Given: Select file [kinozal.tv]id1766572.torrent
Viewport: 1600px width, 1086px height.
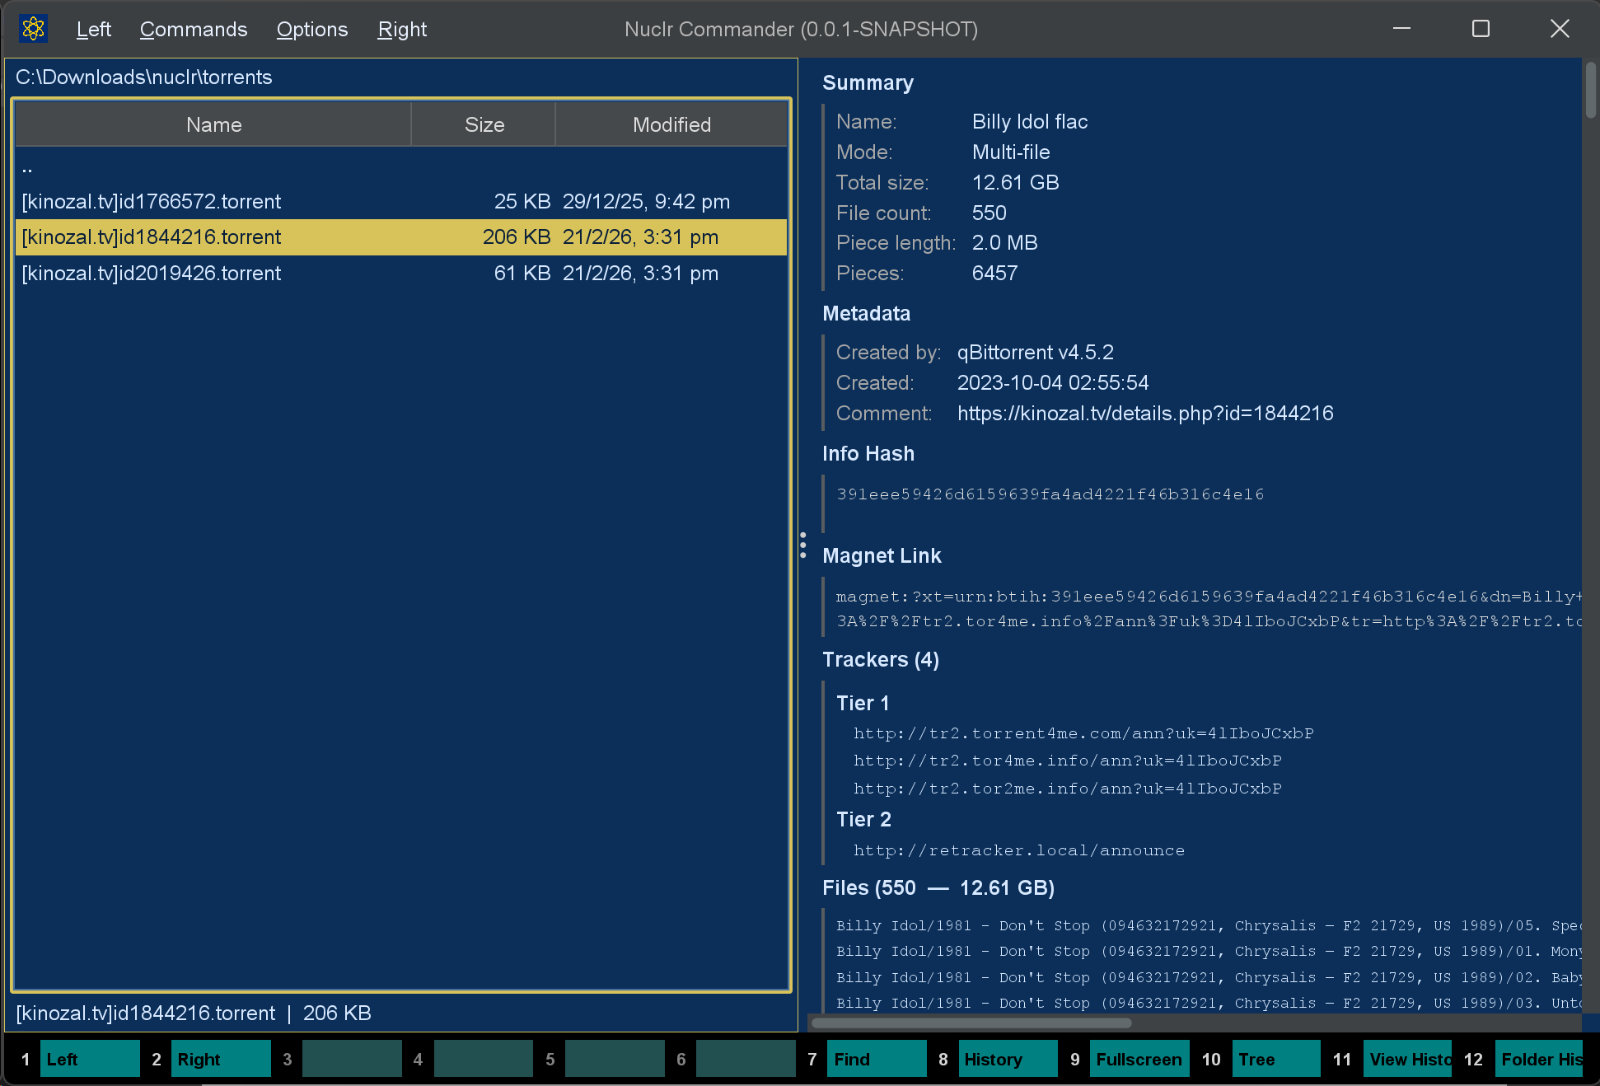Looking at the screenshot, I should pos(402,201).
